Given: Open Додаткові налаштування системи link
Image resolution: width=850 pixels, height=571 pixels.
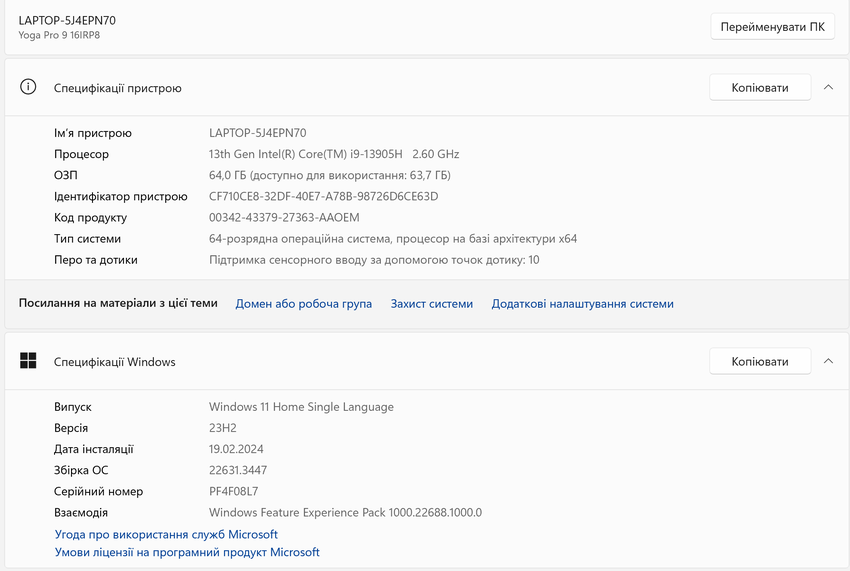Looking at the screenshot, I should (x=582, y=304).
